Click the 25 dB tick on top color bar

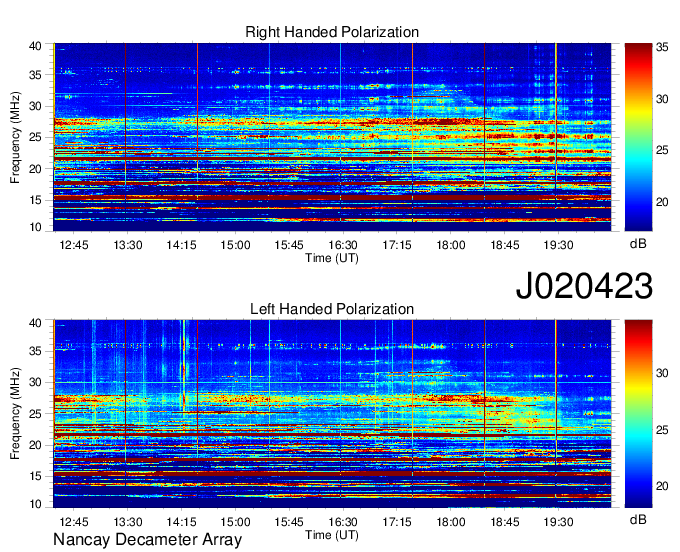(662, 150)
